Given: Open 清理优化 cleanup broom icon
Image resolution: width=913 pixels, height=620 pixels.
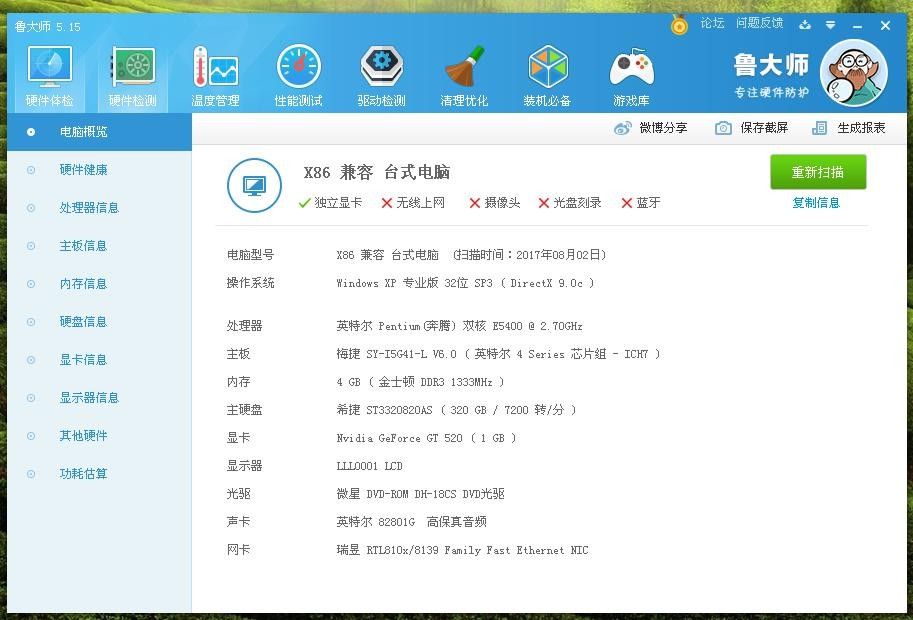Looking at the screenshot, I should pyautogui.click(x=464, y=77).
